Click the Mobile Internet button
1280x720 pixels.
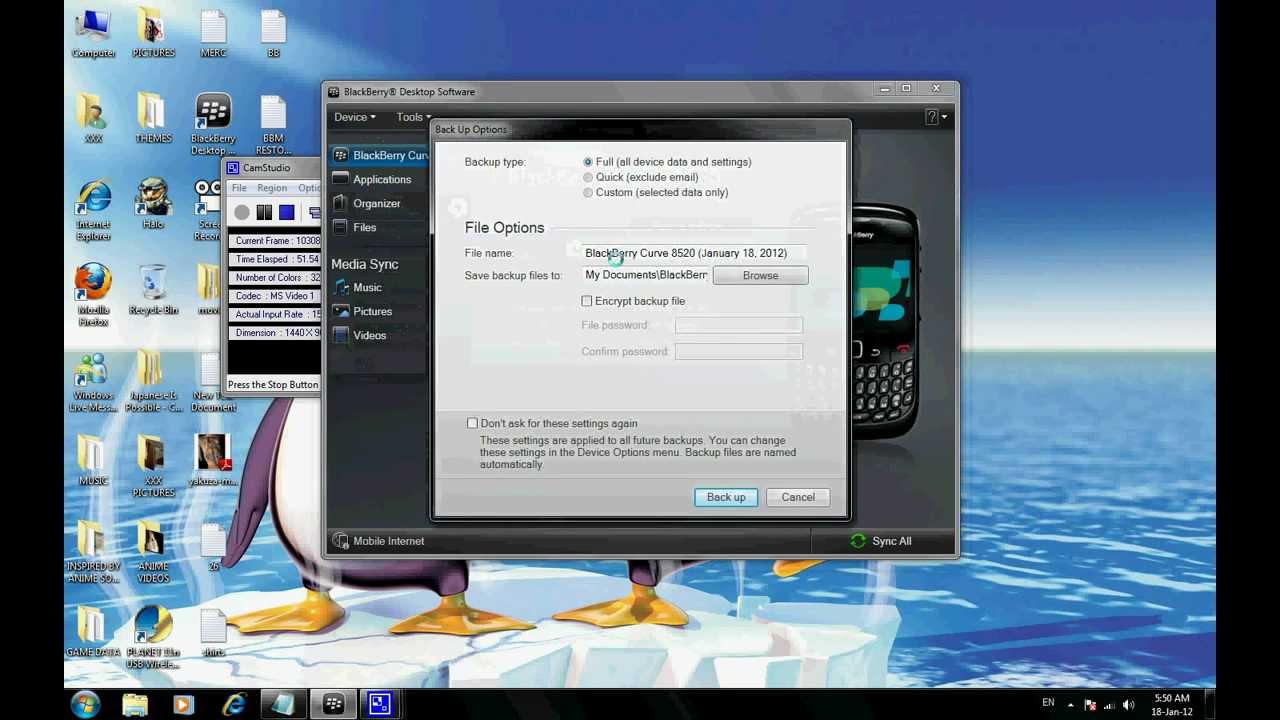pos(379,541)
